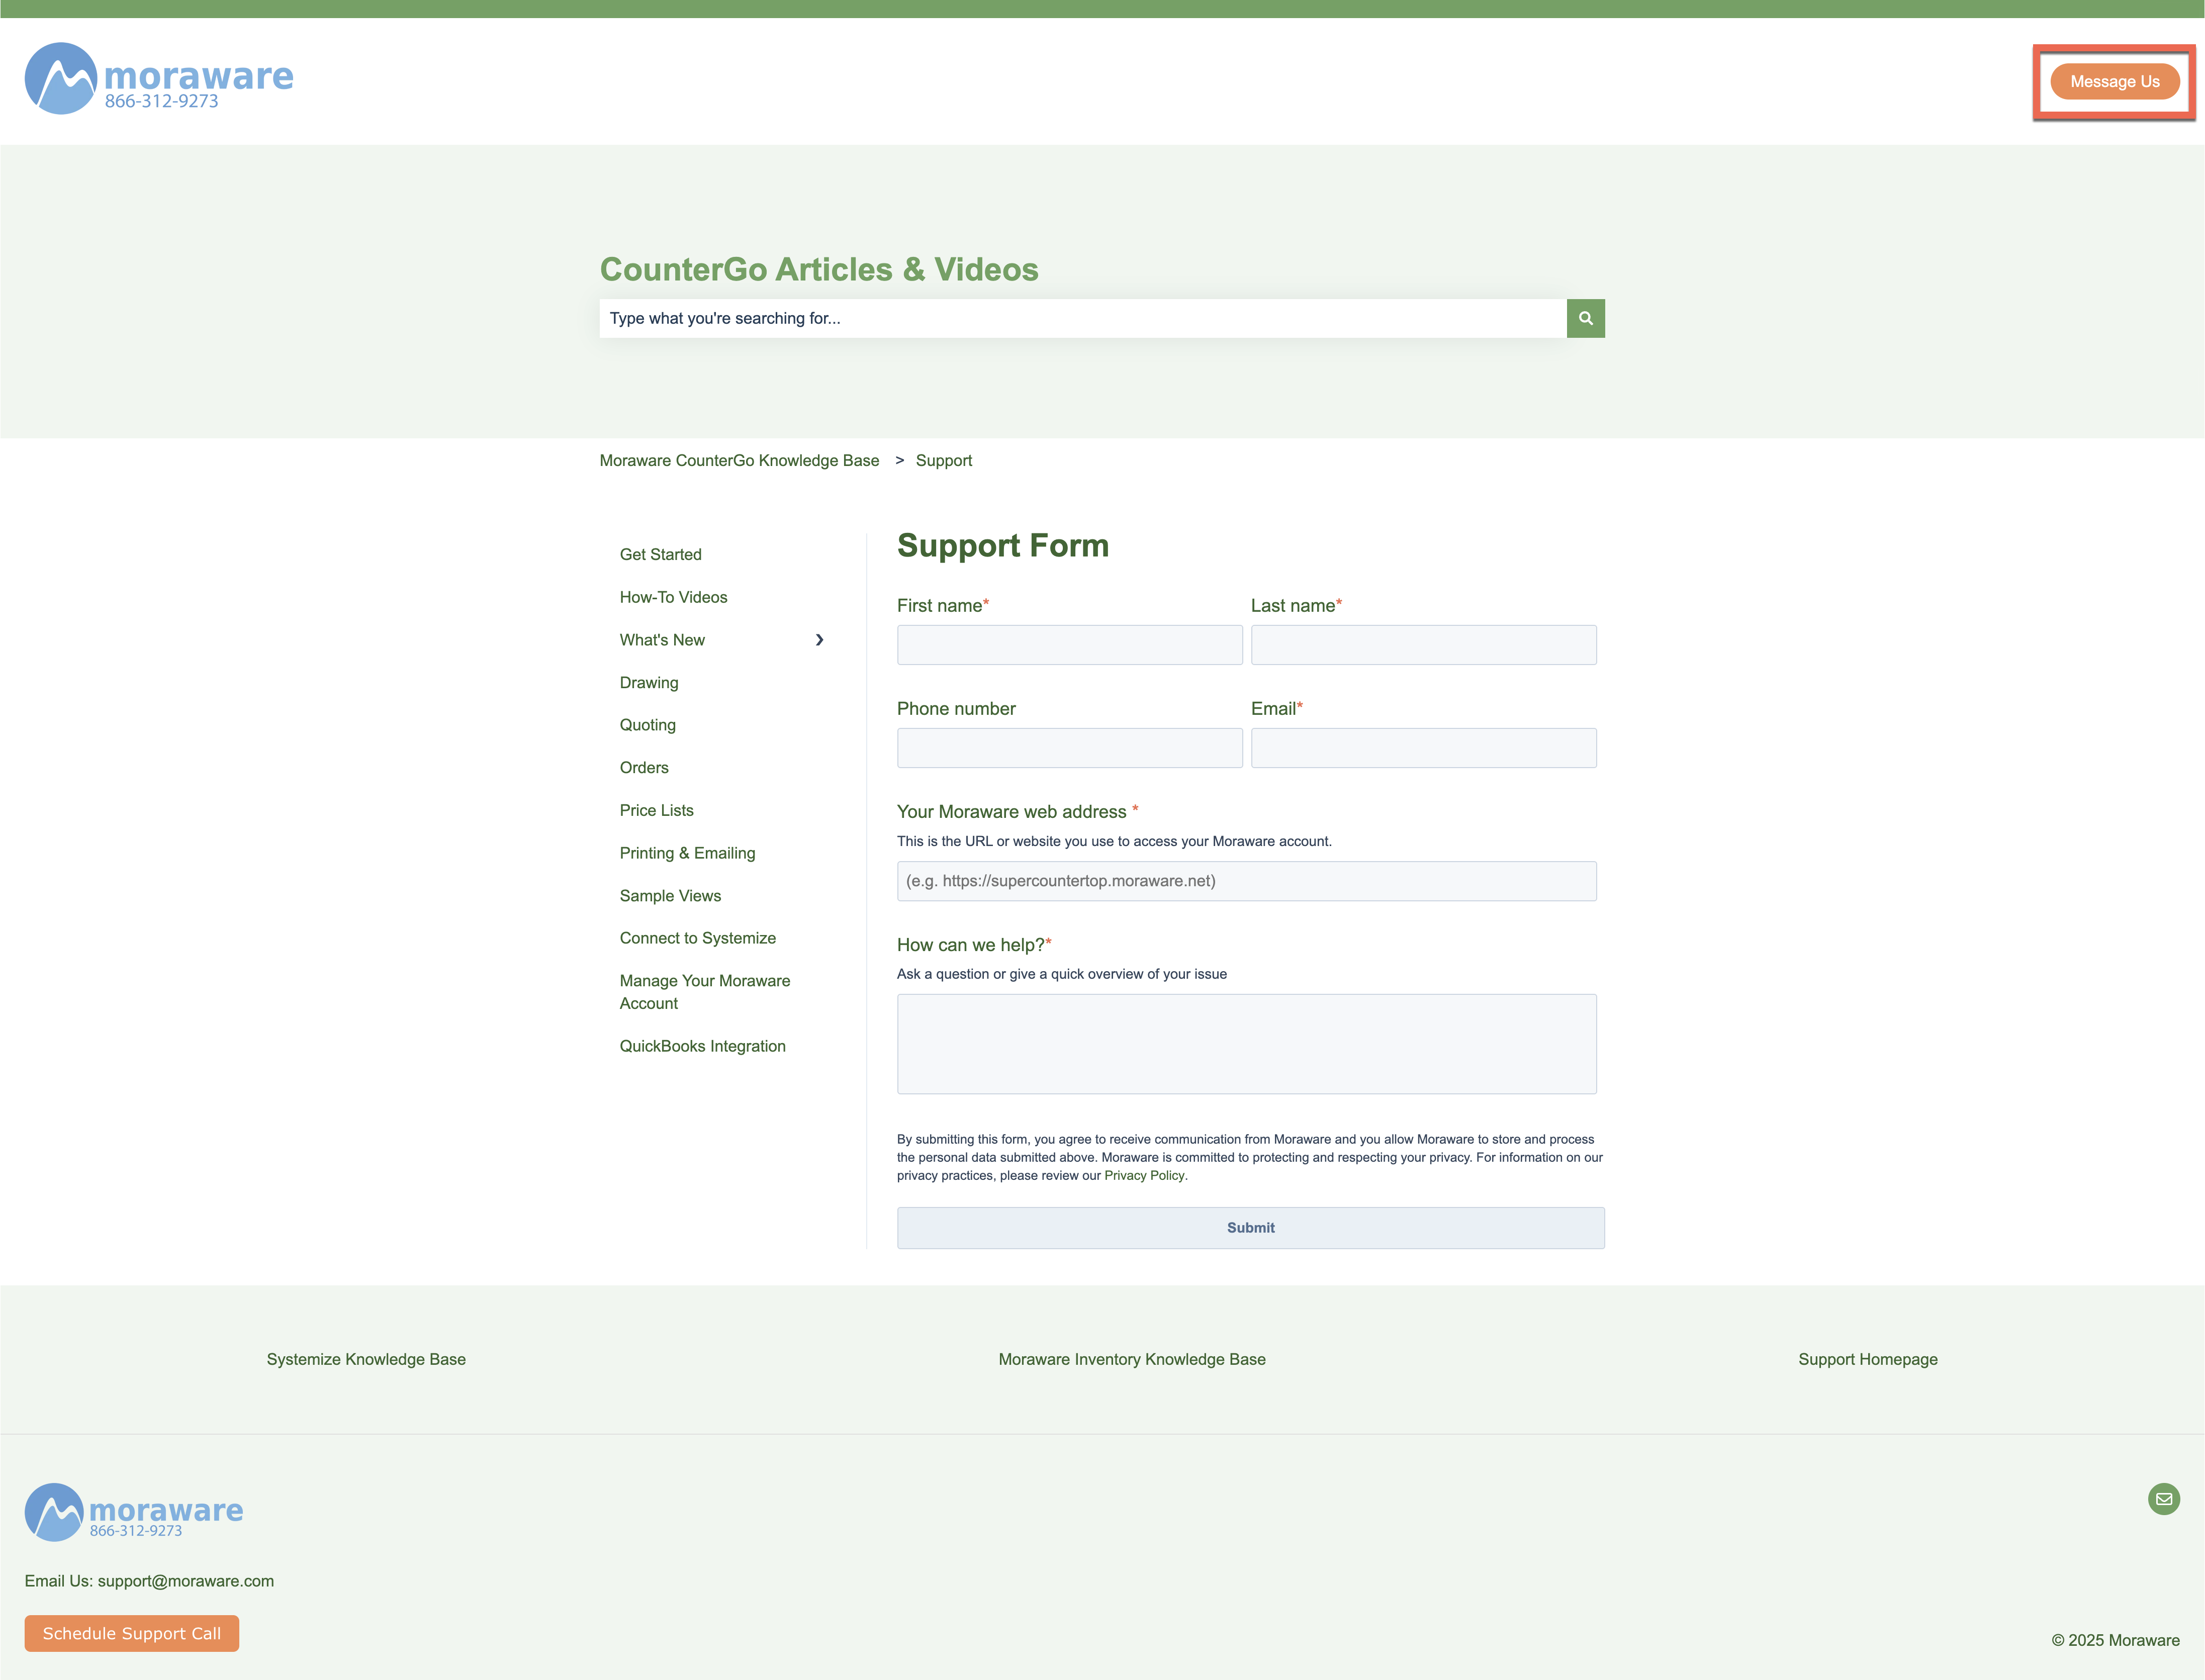Click the Support breadcrumb link
The width and height of the screenshot is (2205, 1680).
944,460
